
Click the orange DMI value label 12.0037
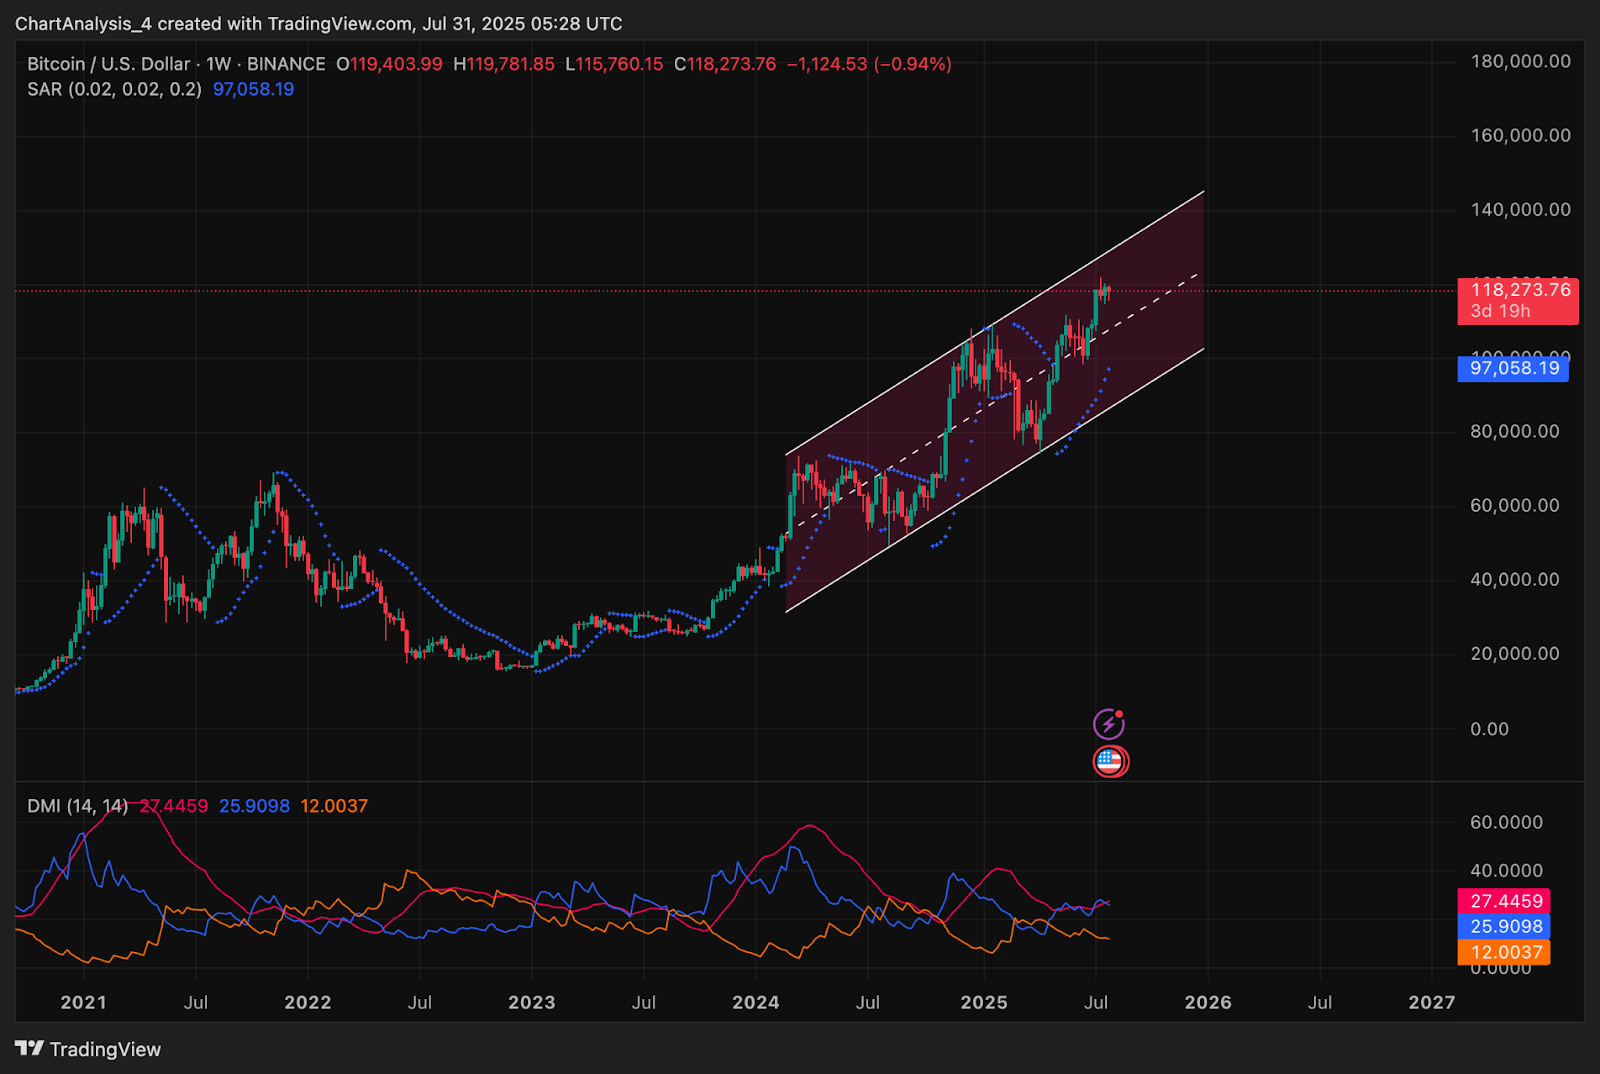(1504, 952)
